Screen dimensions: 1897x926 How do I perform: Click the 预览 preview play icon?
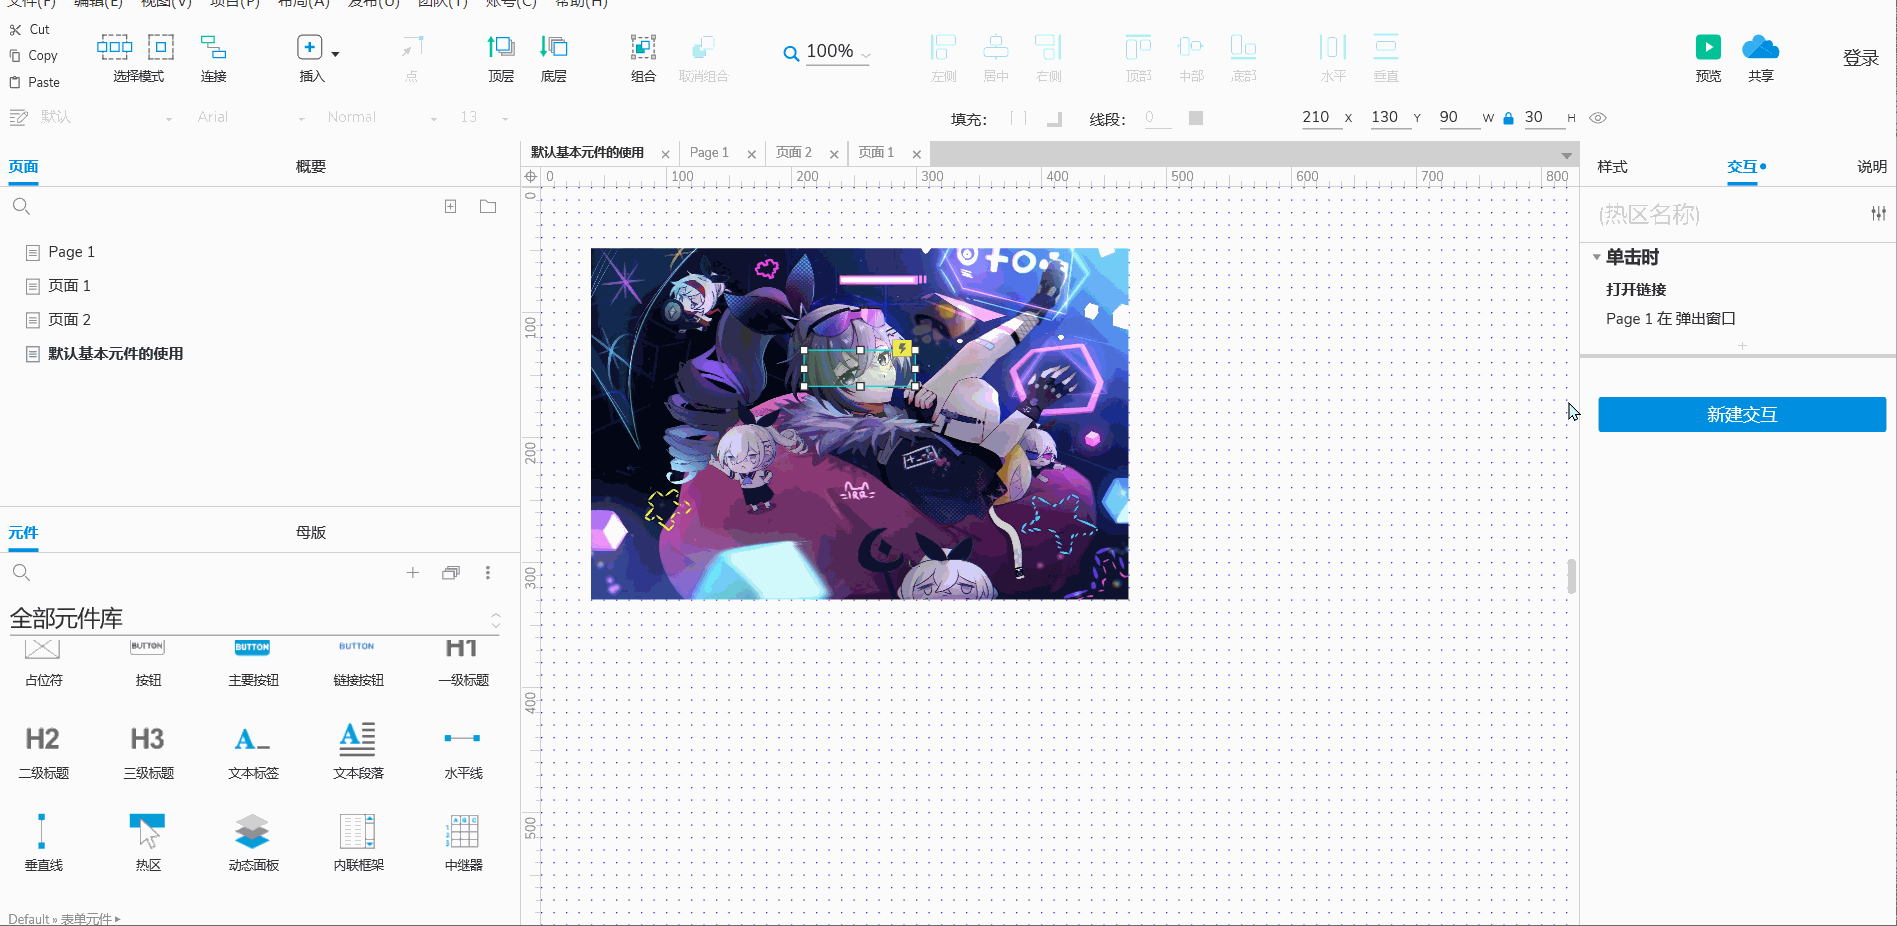1708,47
